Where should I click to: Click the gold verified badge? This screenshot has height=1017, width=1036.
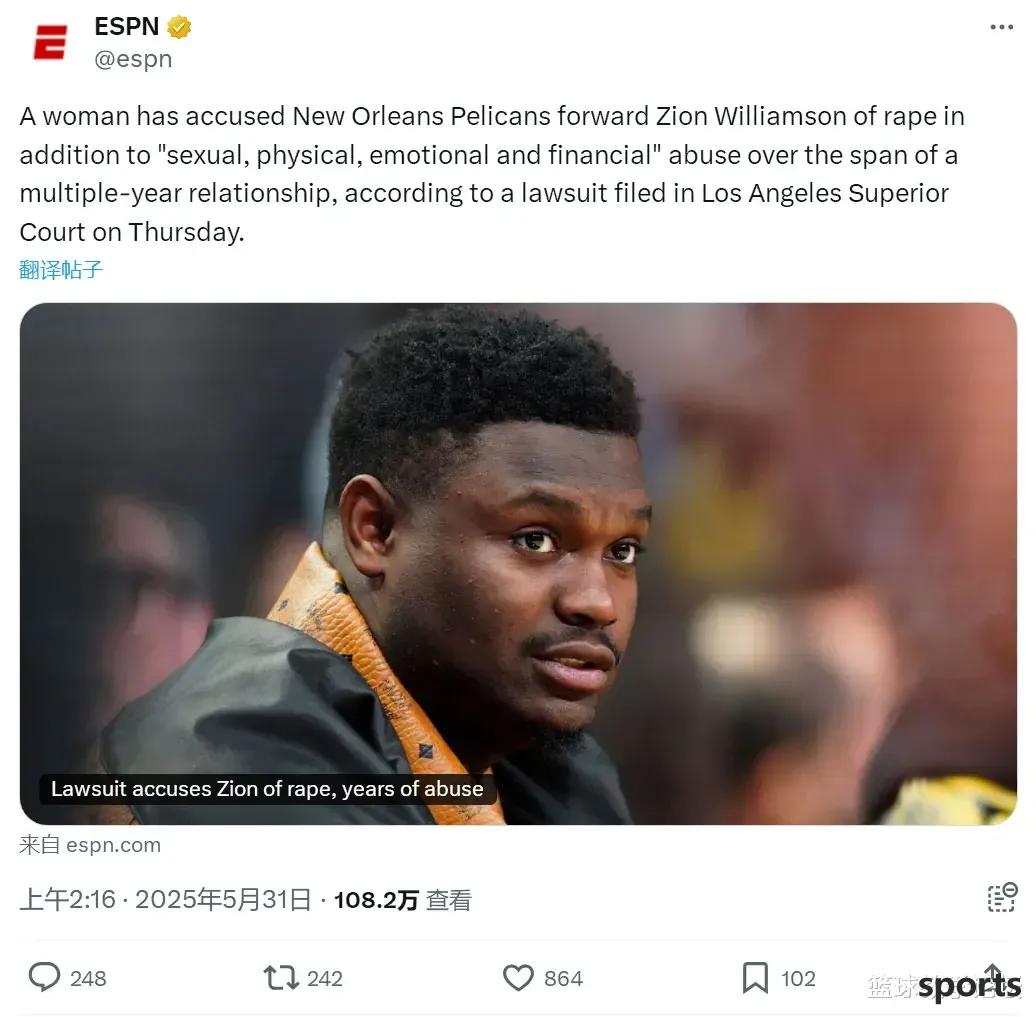tap(179, 27)
